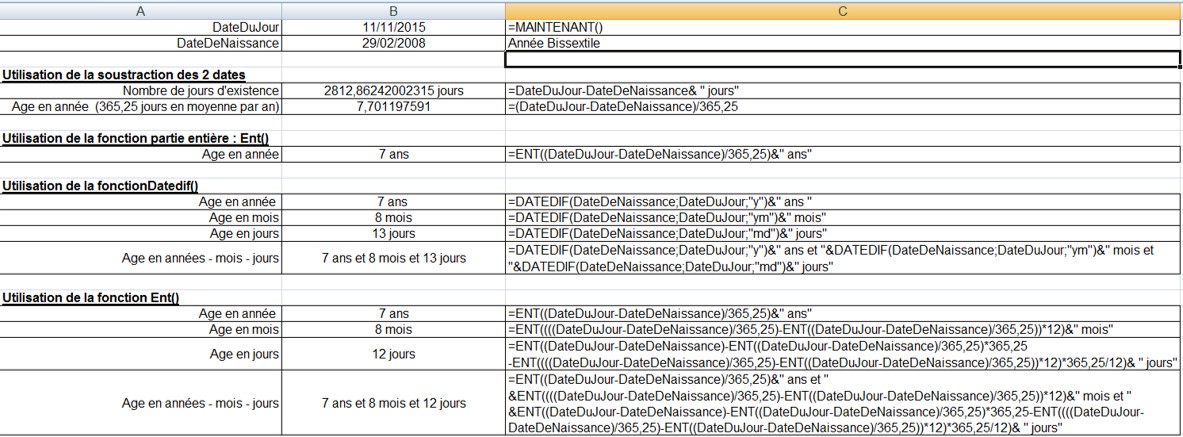Click Age en année label in last Ent() section
This screenshot has width=1183, height=437.
pyautogui.click(x=140, y=313)
